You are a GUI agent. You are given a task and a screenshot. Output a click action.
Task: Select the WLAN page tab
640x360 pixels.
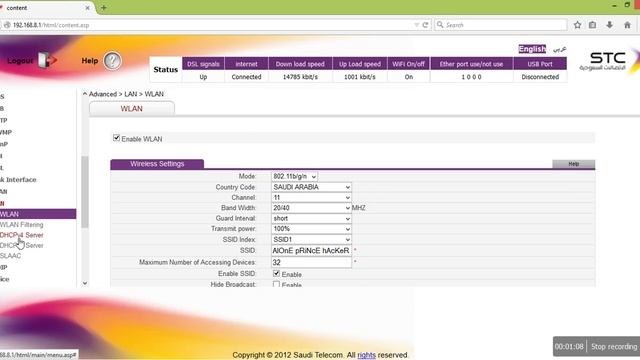(132, 109)
